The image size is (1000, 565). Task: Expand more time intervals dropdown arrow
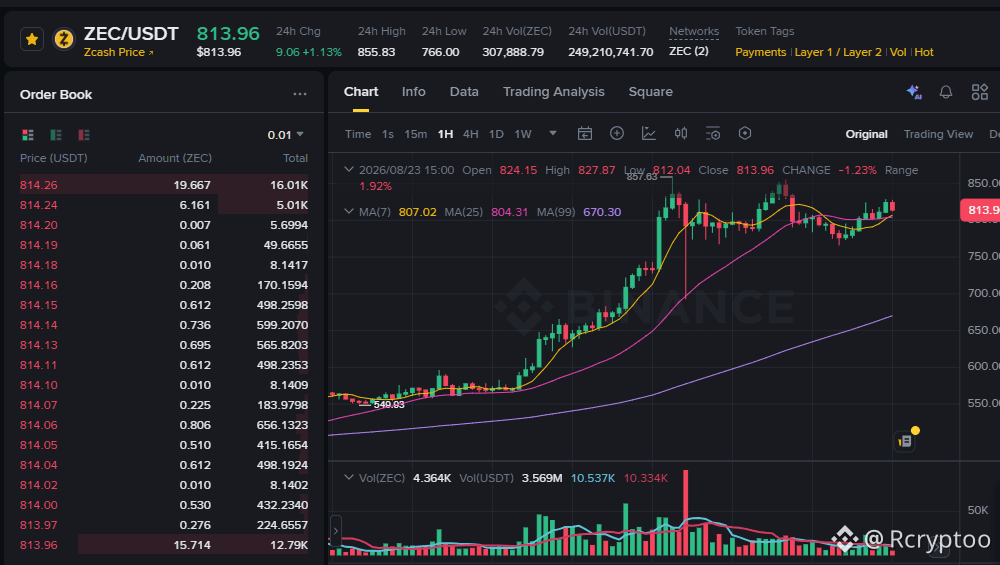pyautogui.click(x=553, y=133)
